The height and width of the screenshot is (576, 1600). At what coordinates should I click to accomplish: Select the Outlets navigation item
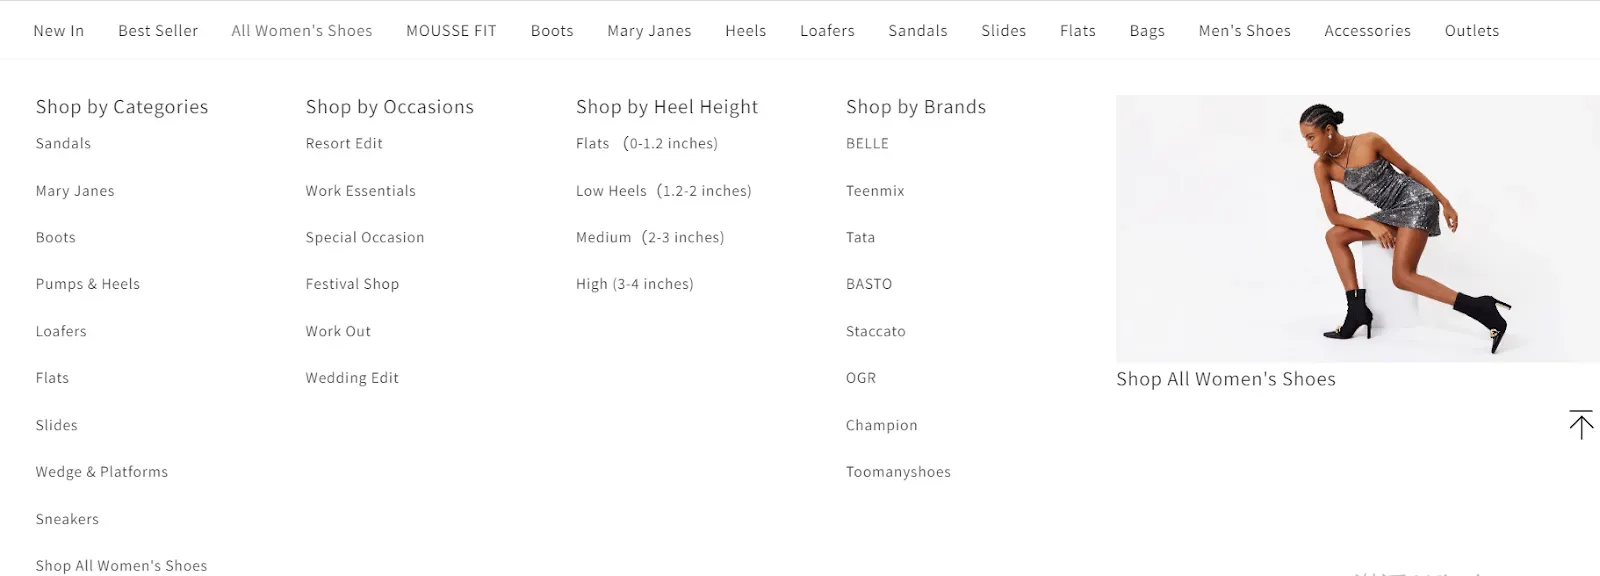tap(1471, 31)
